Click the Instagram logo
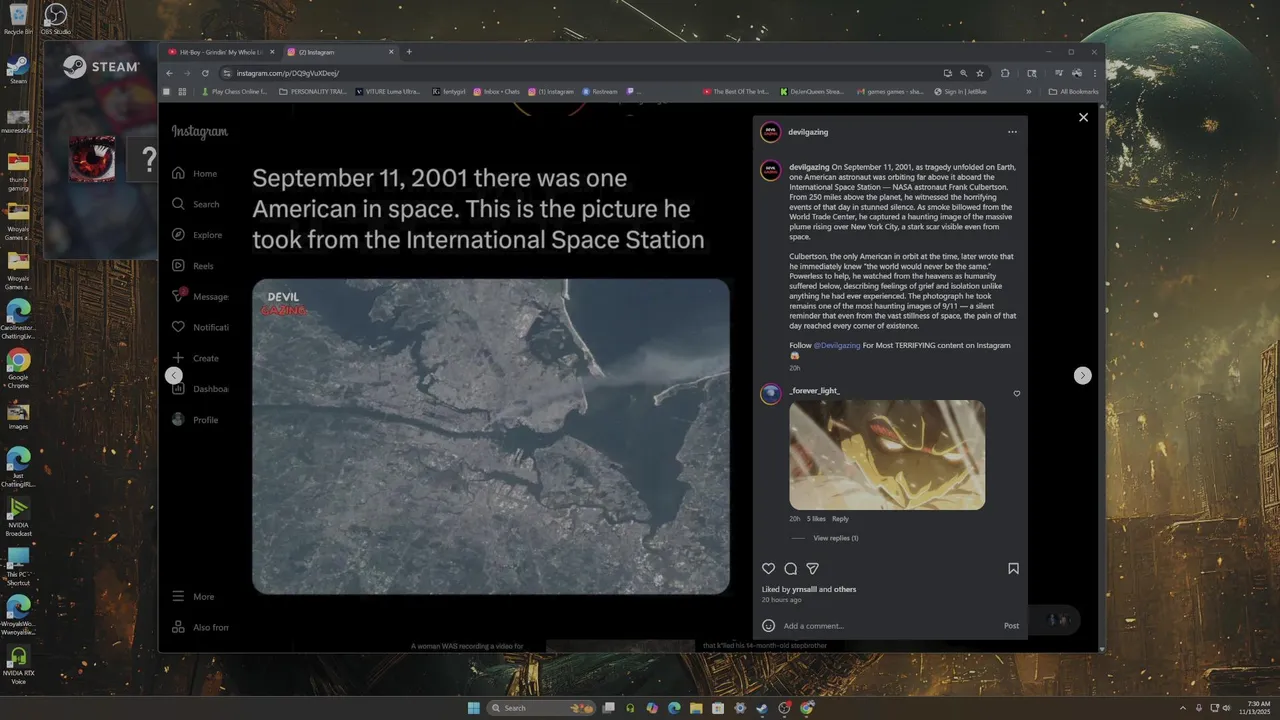 [x=199, y=132]
